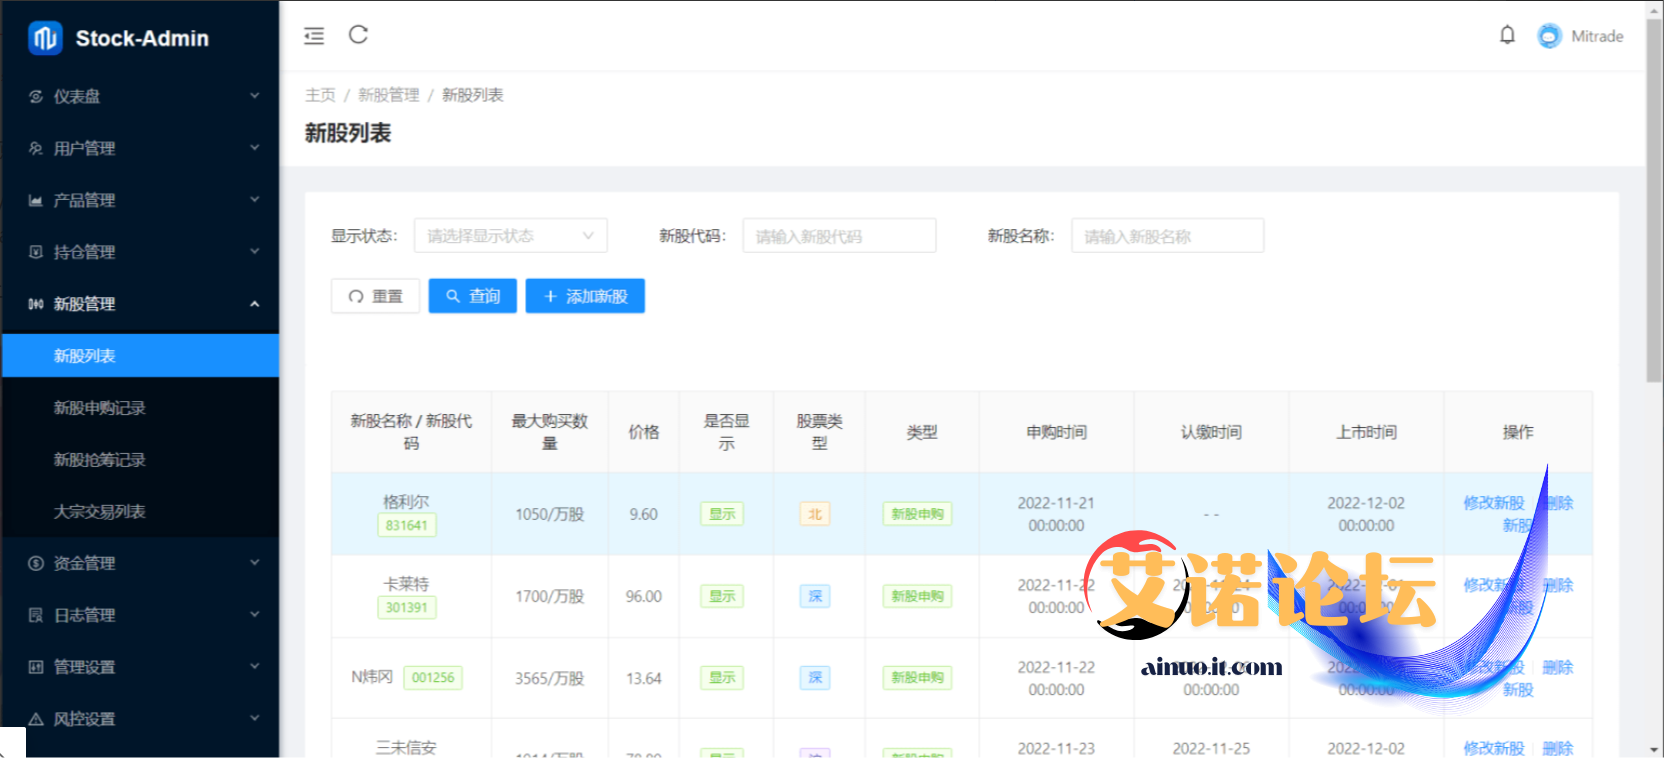The width and height of the screenshot is (1664, 758).
Task: Collapse the 新股管理 menu chevron
Action: click(x=254, y=304)
